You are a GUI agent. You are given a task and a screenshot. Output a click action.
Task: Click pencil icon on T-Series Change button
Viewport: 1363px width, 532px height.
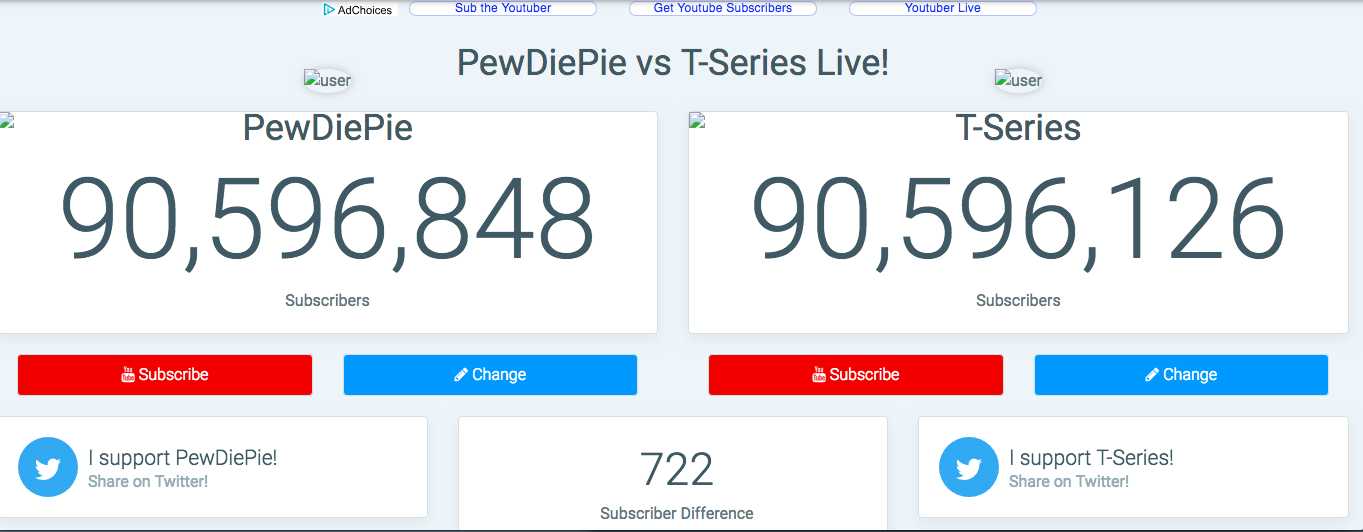1152,375
